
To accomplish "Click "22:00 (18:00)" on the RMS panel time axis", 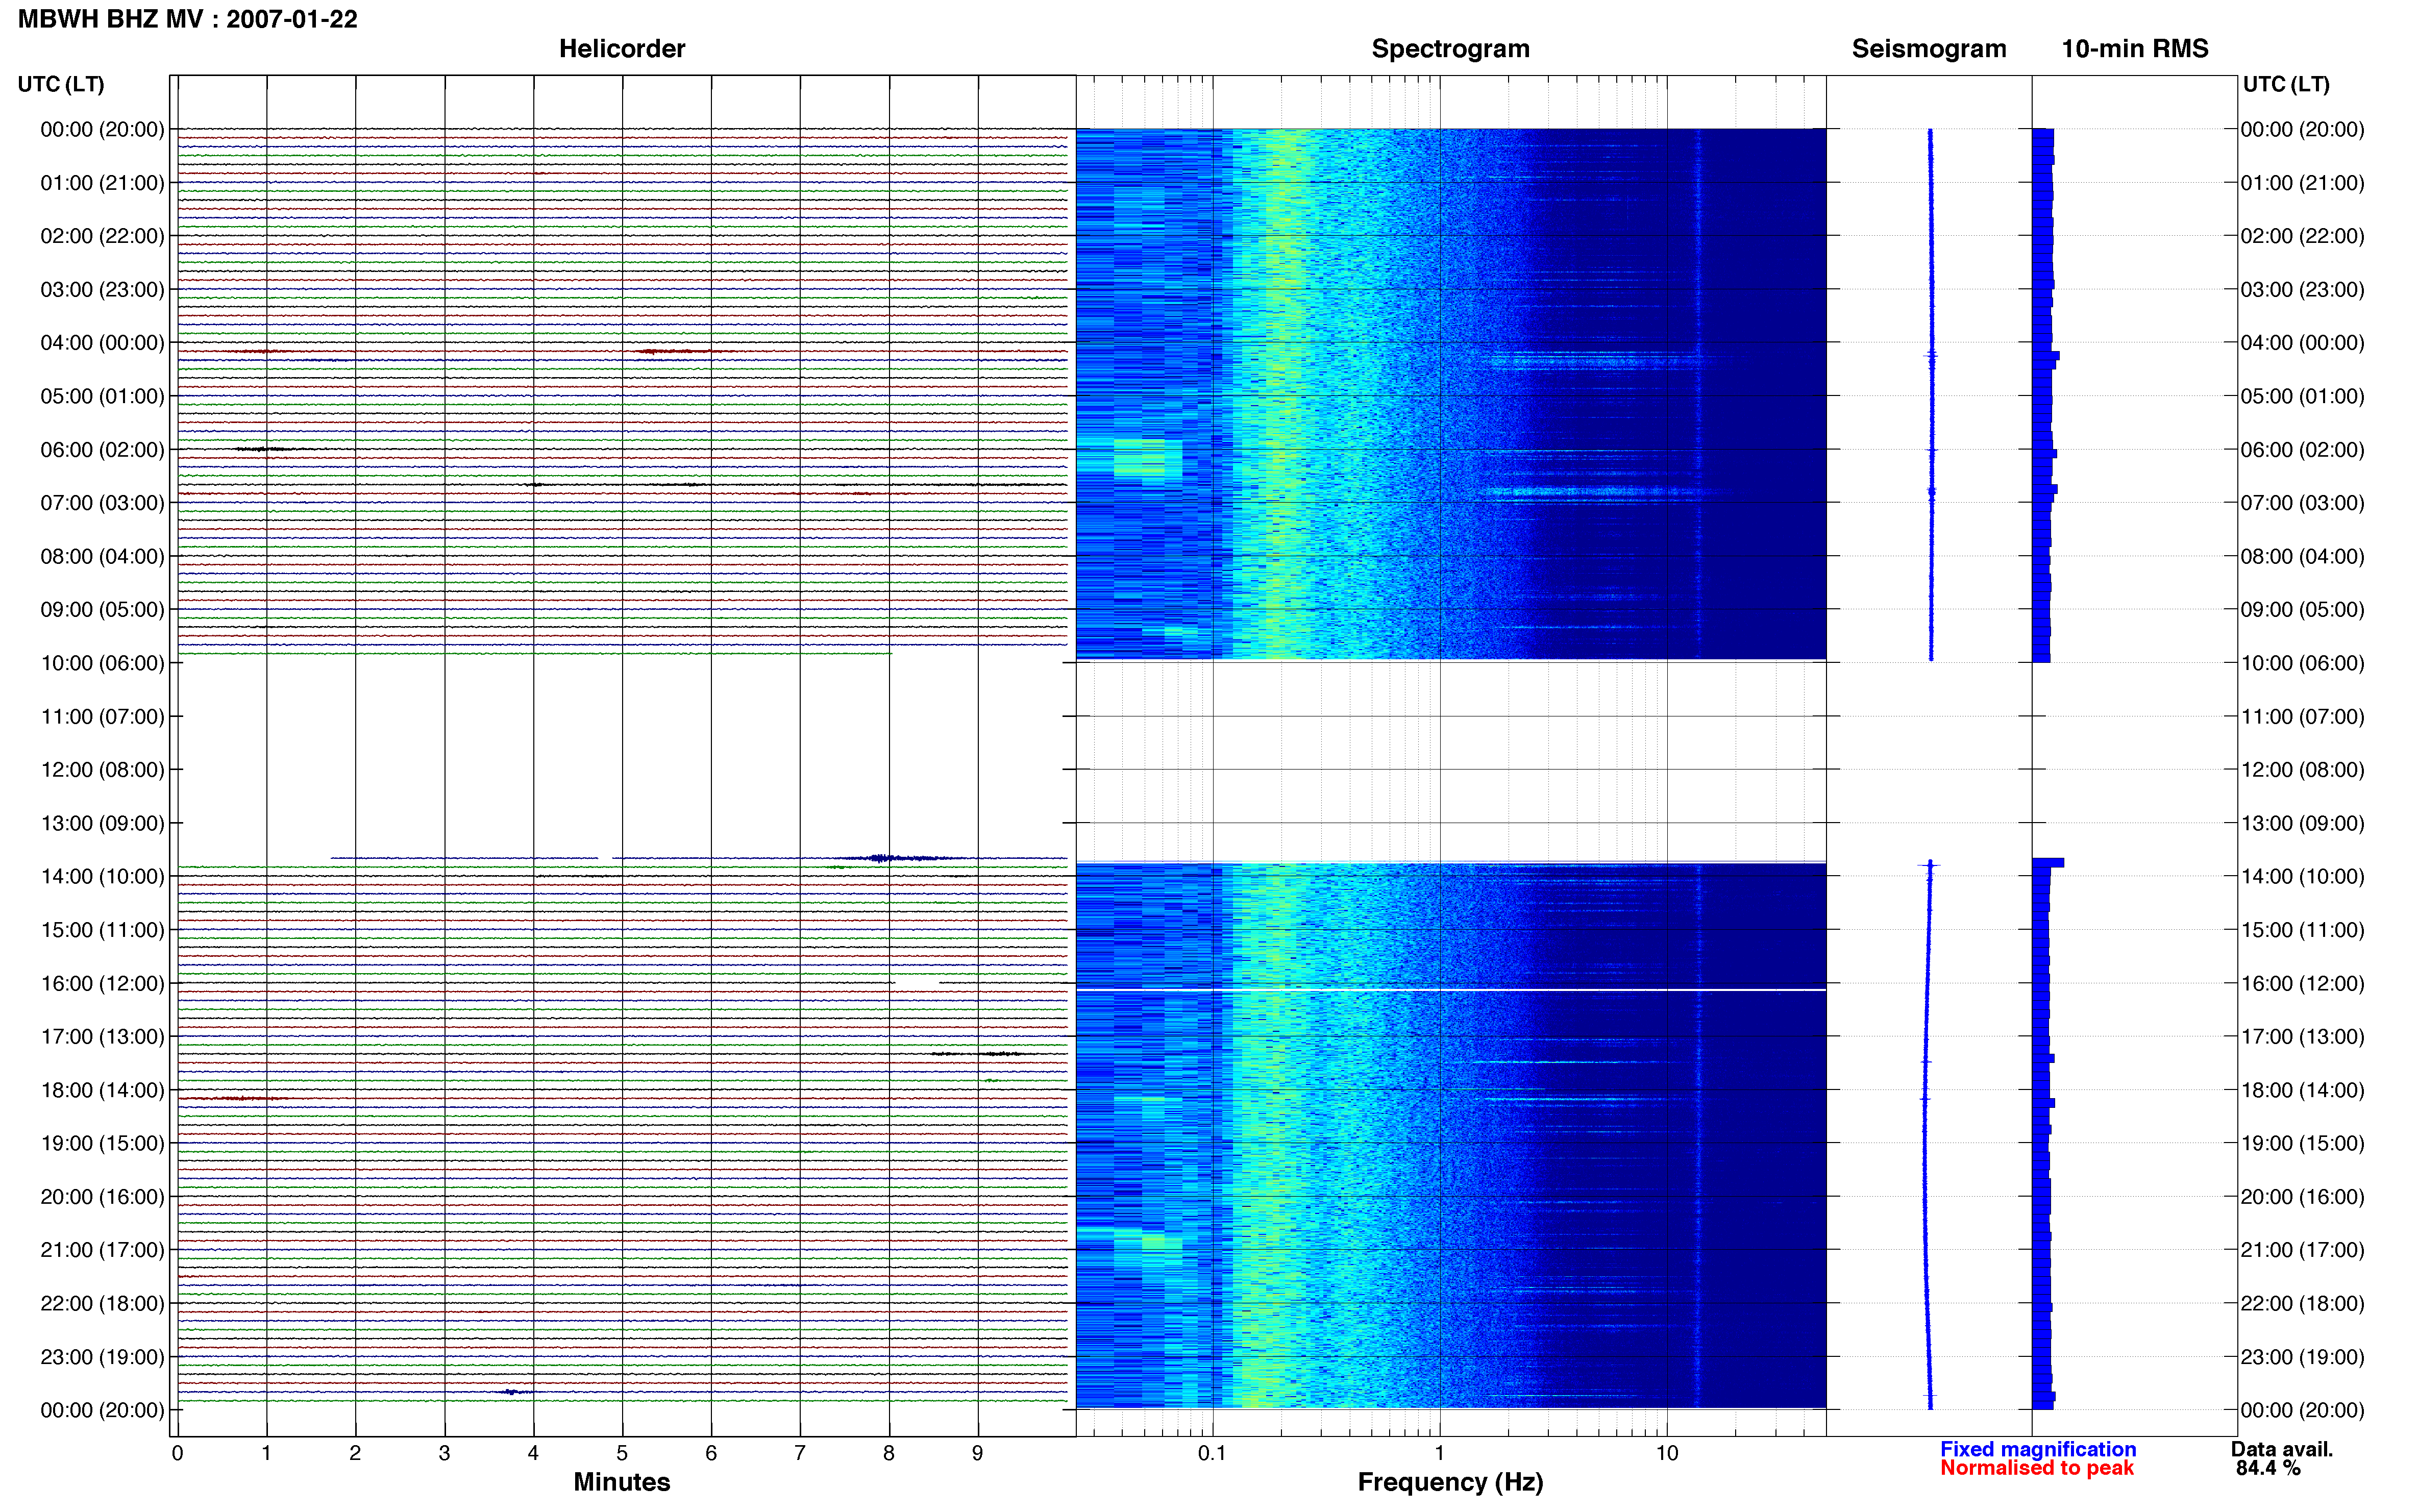I will point(2303,1303).
